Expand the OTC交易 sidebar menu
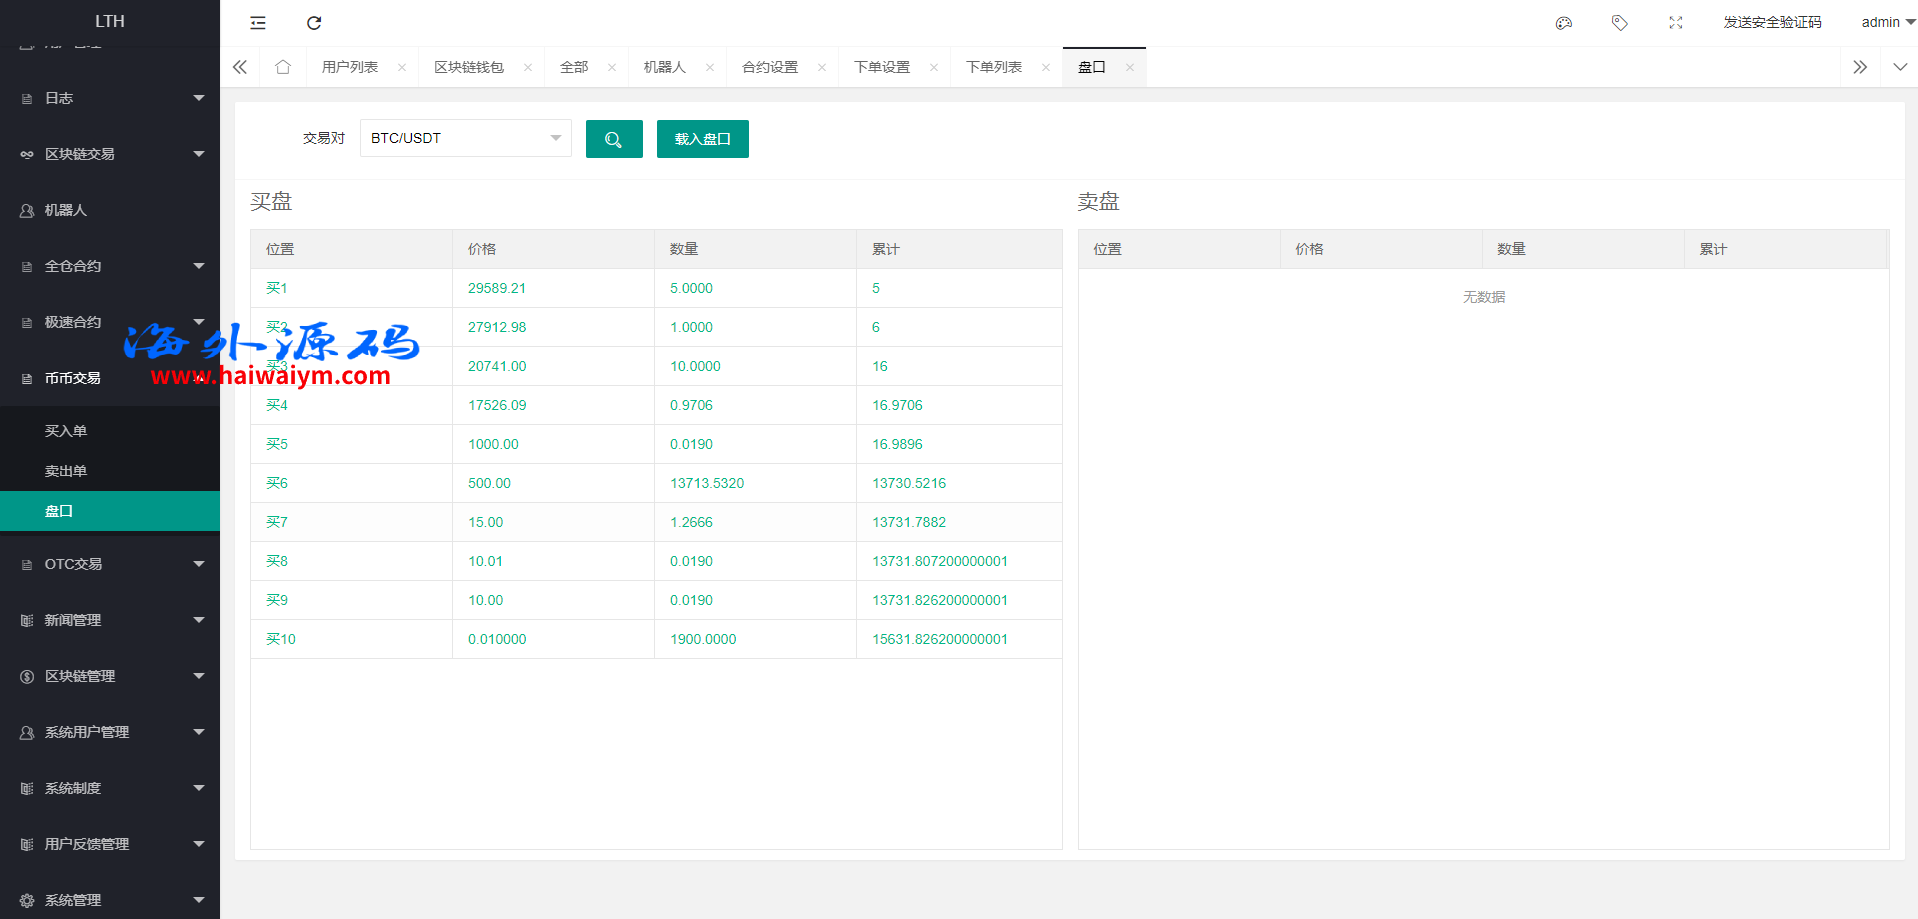 coord(110,564)
